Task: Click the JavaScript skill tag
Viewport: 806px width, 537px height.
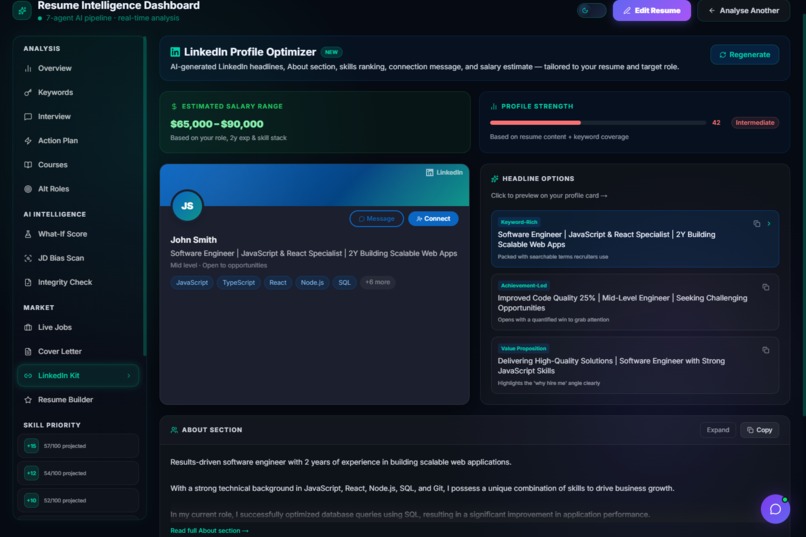Action: (192, 283)
